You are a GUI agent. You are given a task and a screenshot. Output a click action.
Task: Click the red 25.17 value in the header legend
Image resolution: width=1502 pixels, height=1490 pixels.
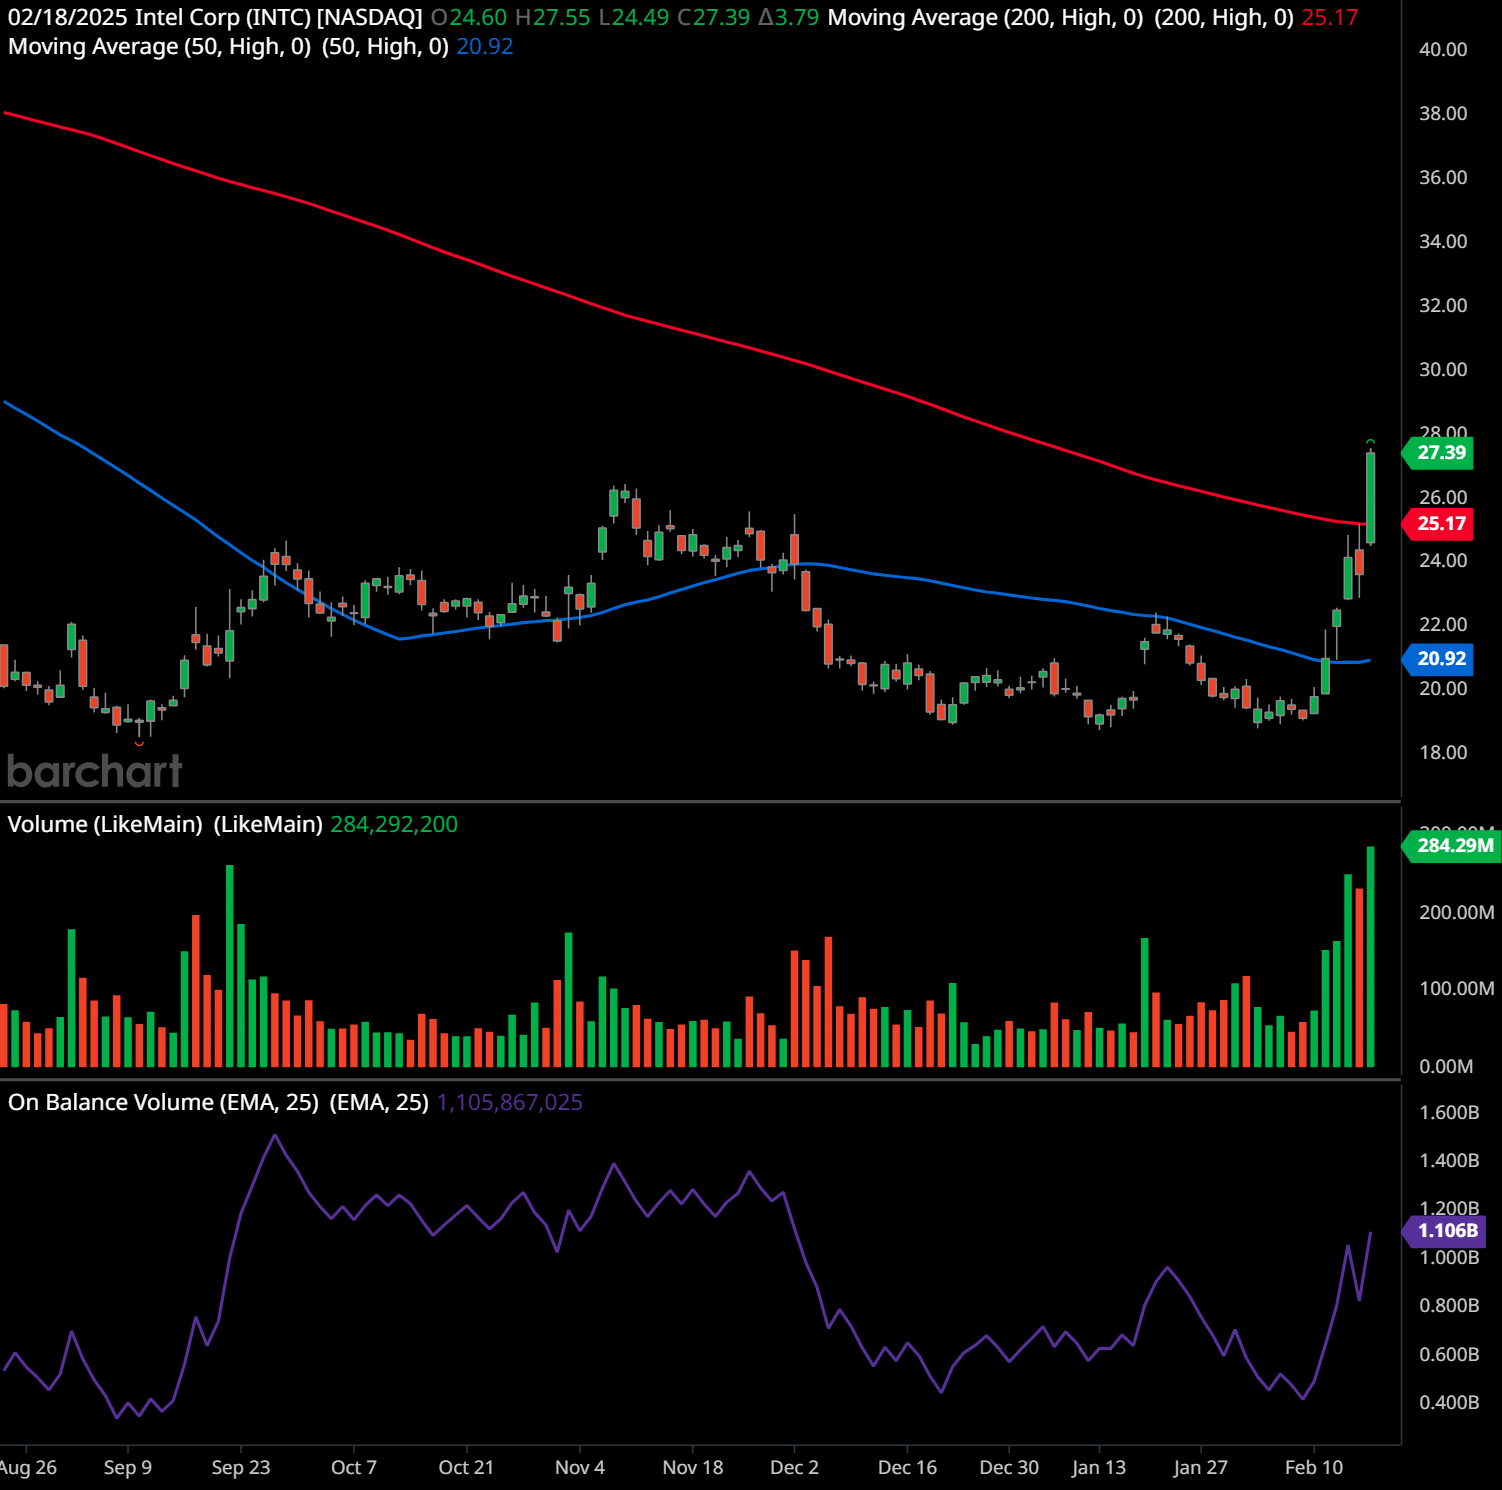(1330, 18)
